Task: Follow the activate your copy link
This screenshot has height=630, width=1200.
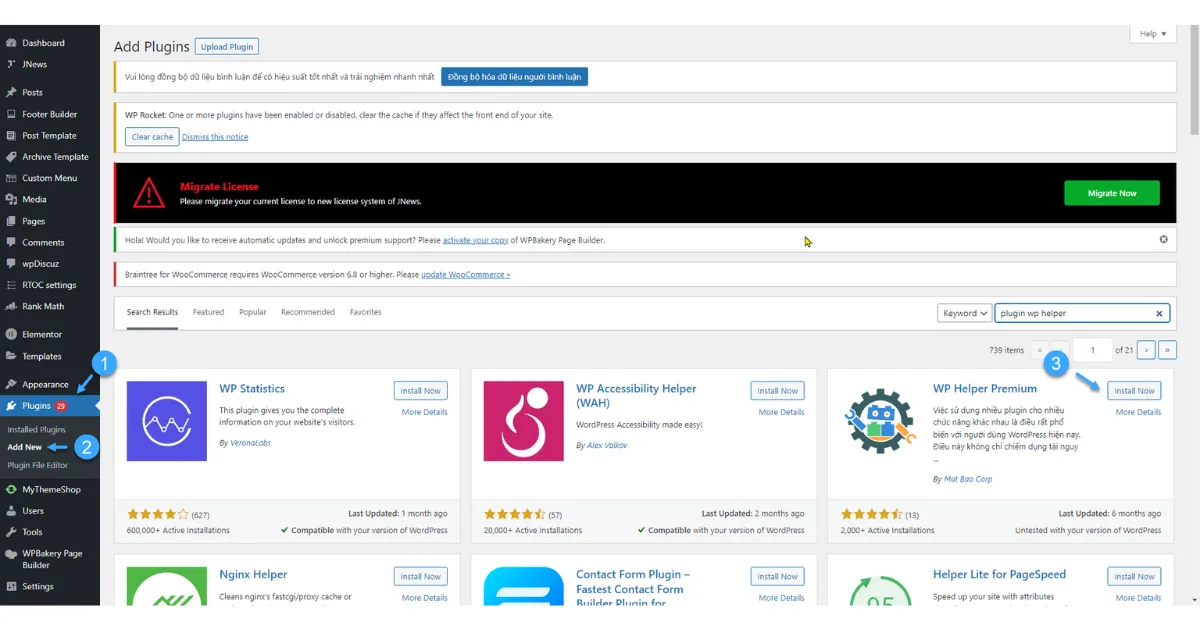Action: point(476,240)
